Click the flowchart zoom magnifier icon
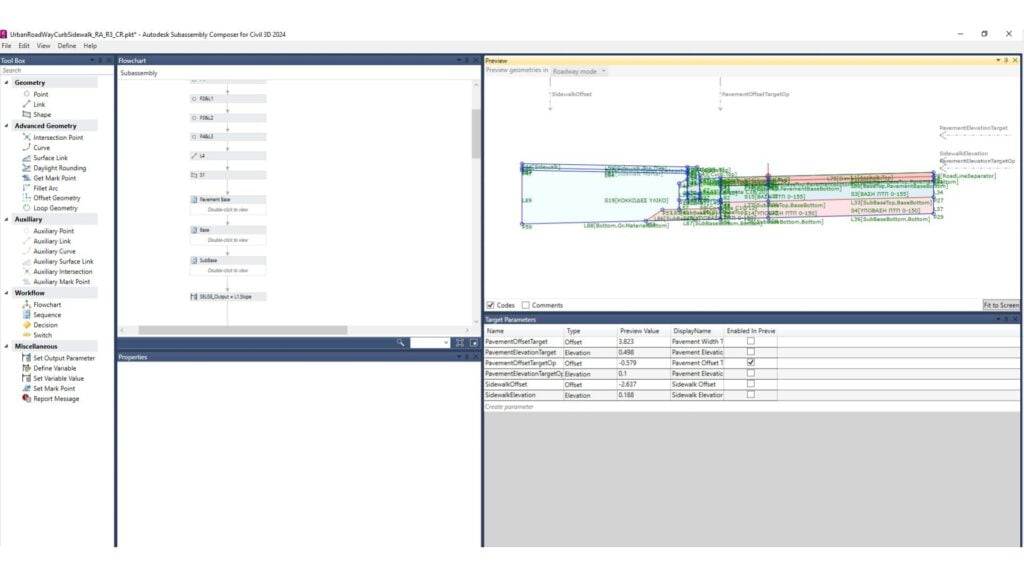This screenshot has height=576, width=1024. click(x=400, y=342)
